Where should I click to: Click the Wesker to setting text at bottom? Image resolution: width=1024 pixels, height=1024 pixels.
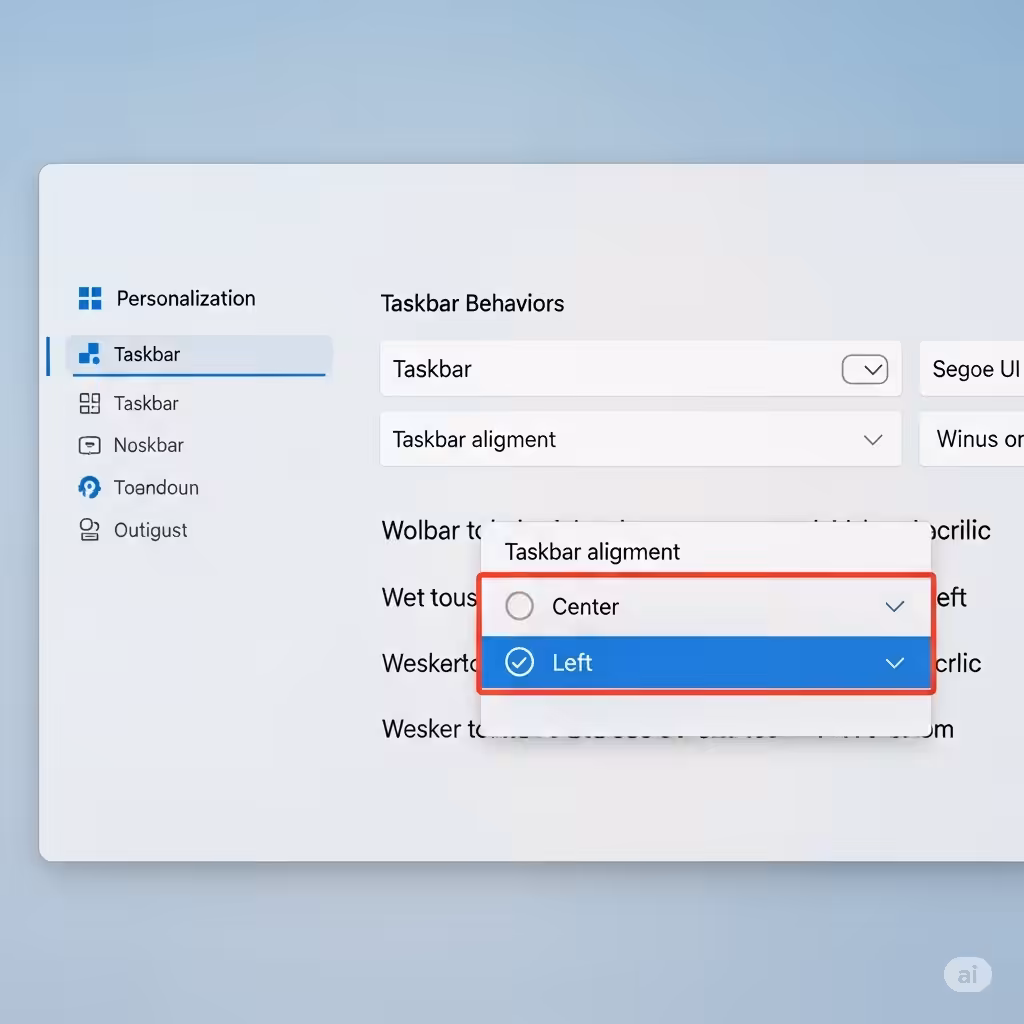pos(432,729)
